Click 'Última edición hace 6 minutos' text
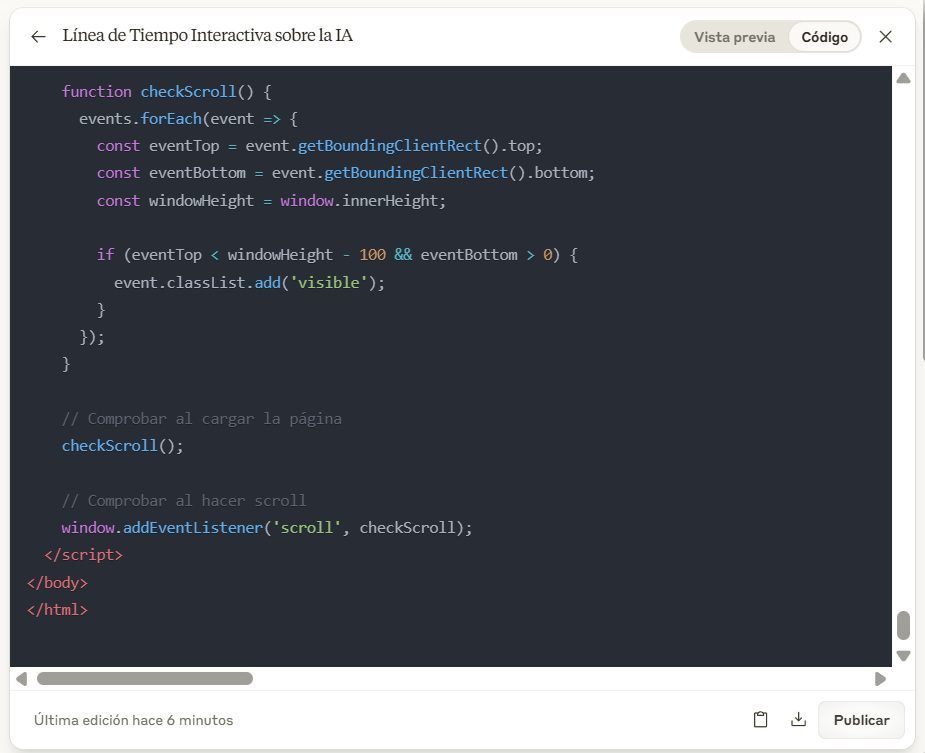 click(133, 720)
